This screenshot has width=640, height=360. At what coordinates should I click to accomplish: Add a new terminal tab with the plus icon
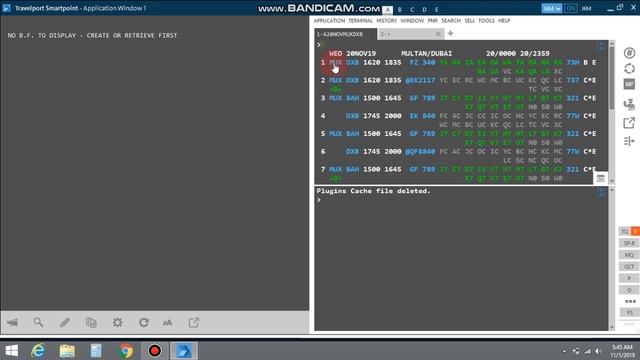[x=450, y=33]
